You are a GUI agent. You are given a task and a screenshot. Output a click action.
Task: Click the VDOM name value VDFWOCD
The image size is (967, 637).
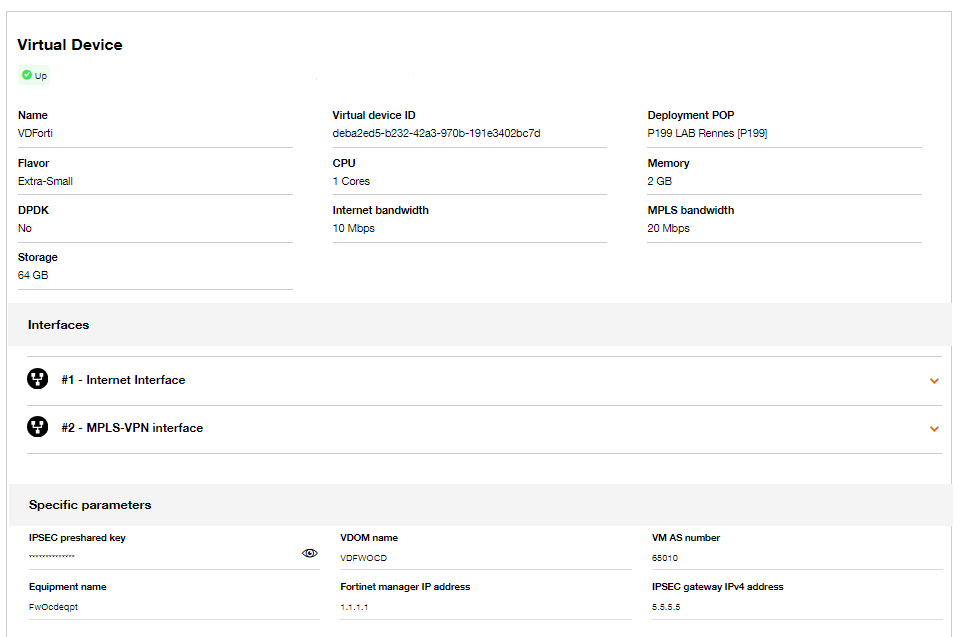coord(363,558)
